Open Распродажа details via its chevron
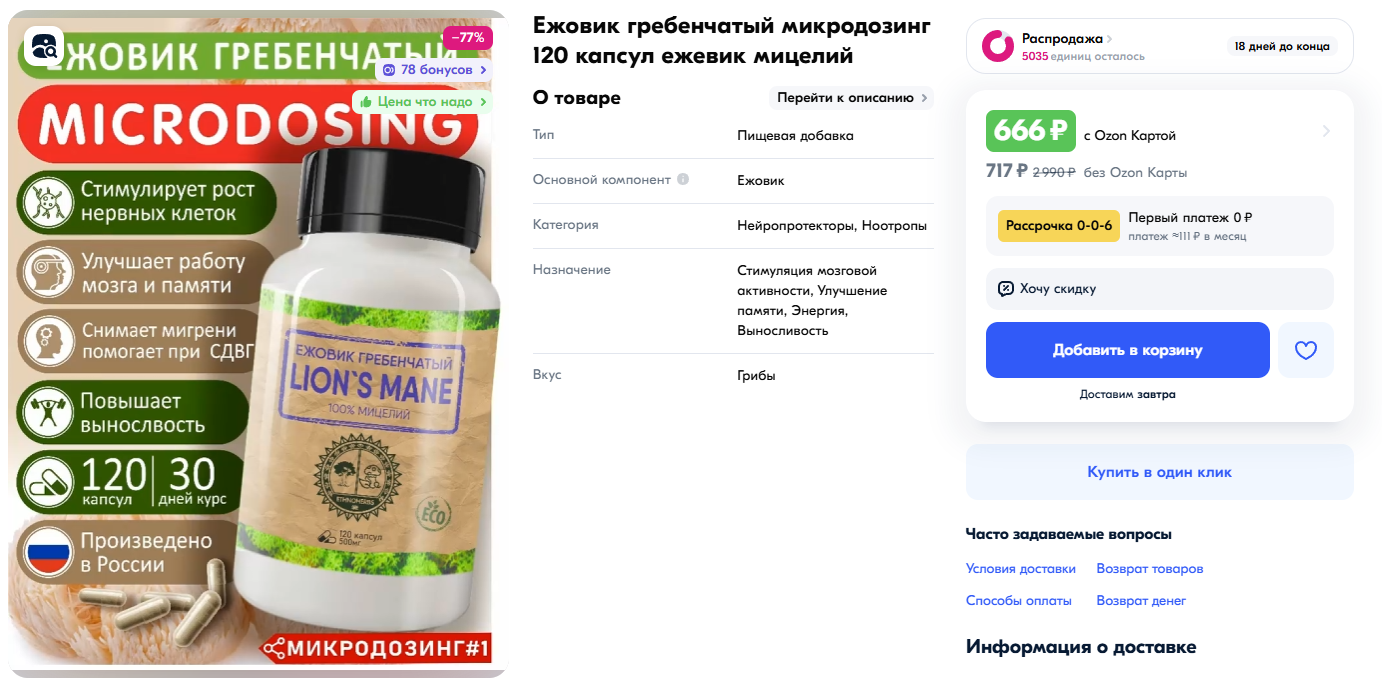 click(x=1110, y=39)
